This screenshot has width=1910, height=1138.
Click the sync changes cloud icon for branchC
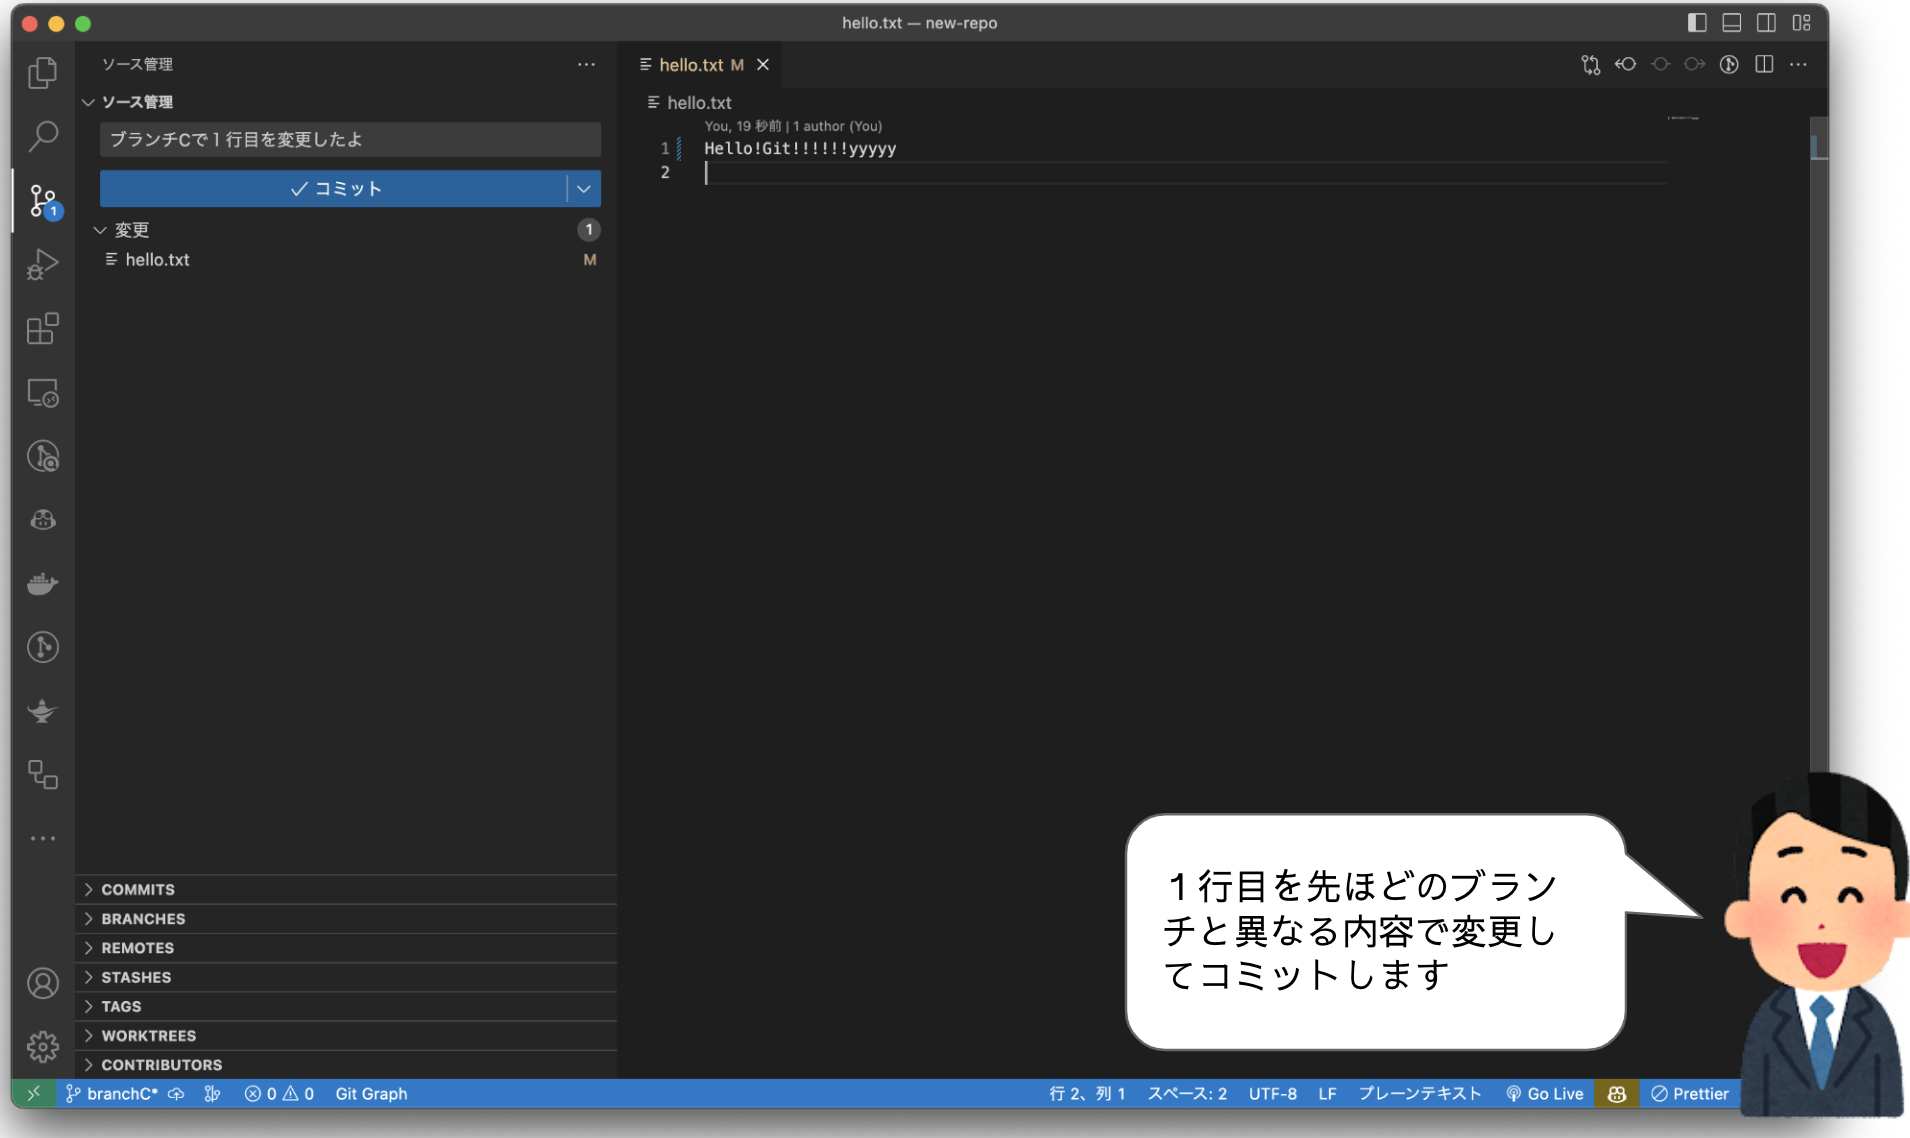click(176, 1093)
